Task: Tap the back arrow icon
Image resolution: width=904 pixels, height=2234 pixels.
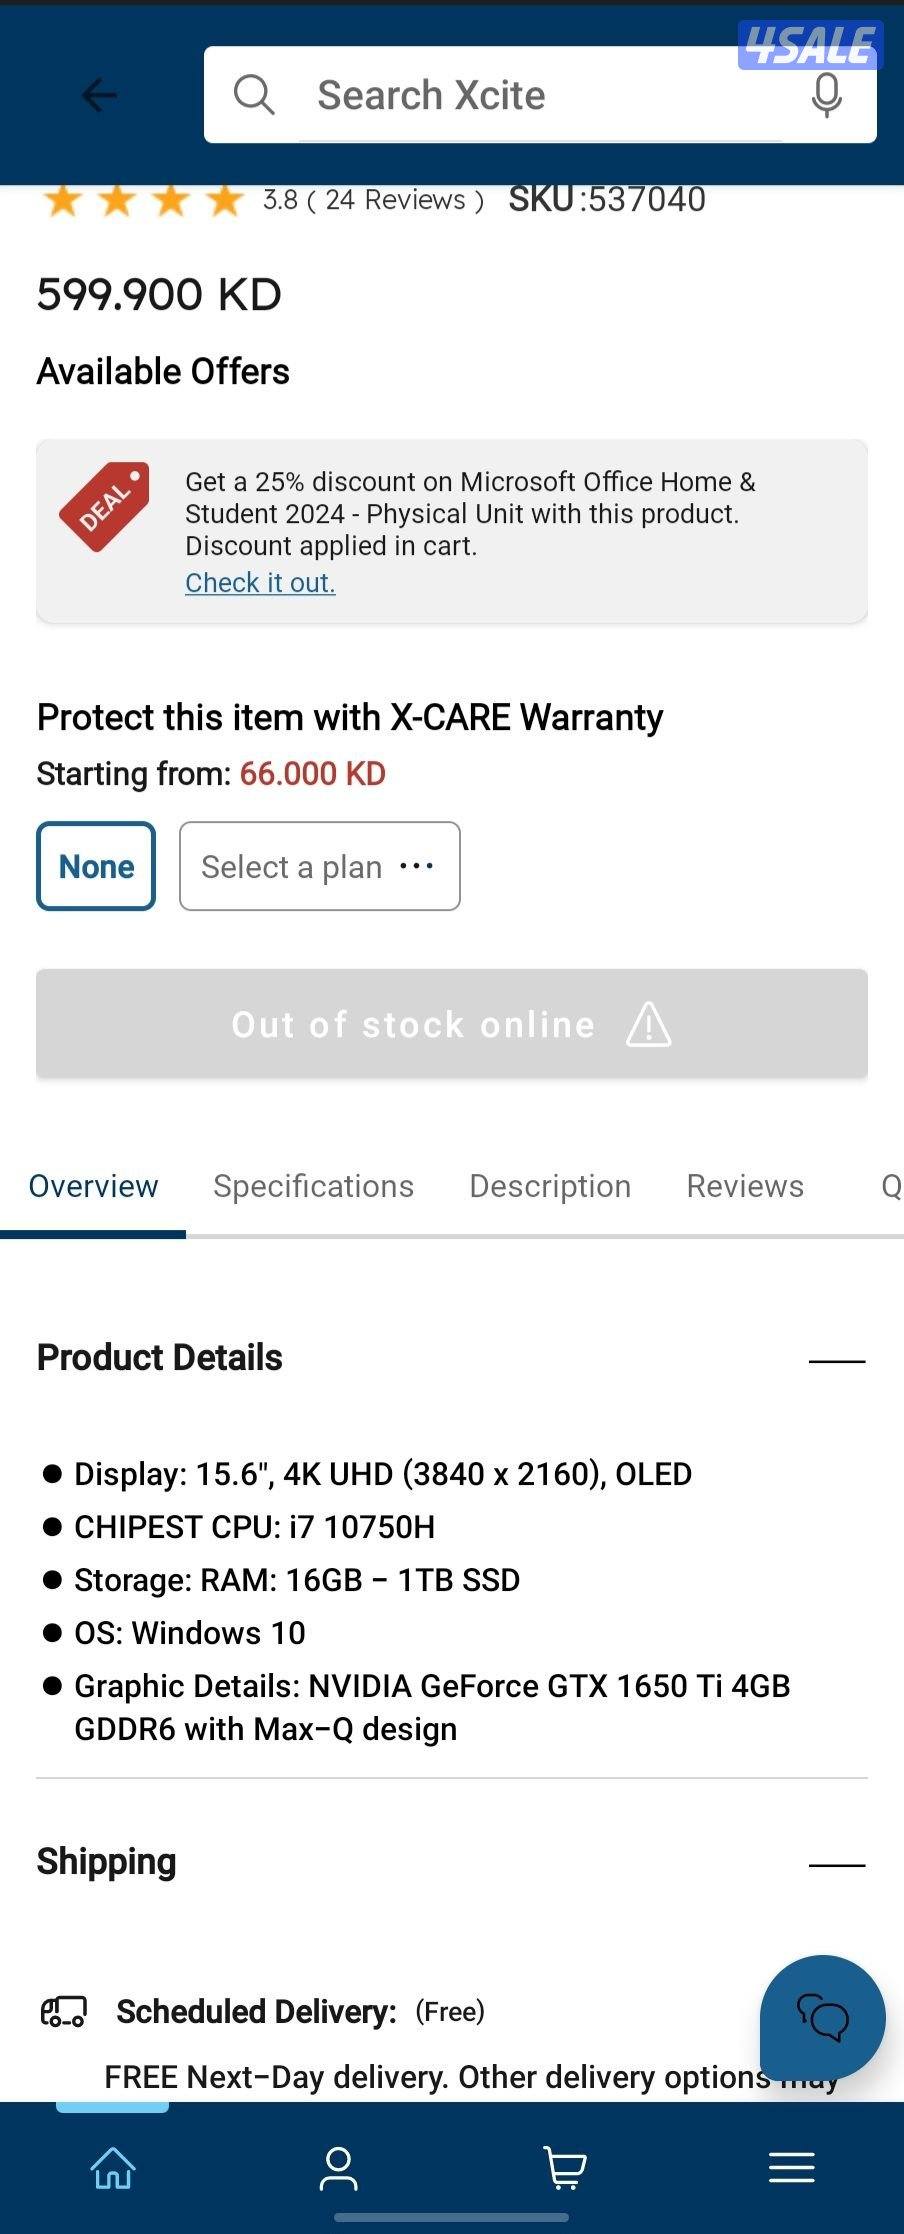Action: click(x=99, y=96)
